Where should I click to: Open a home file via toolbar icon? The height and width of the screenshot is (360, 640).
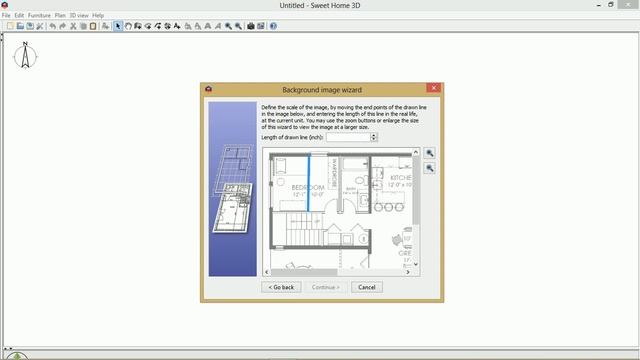click(x=20, y=26)
